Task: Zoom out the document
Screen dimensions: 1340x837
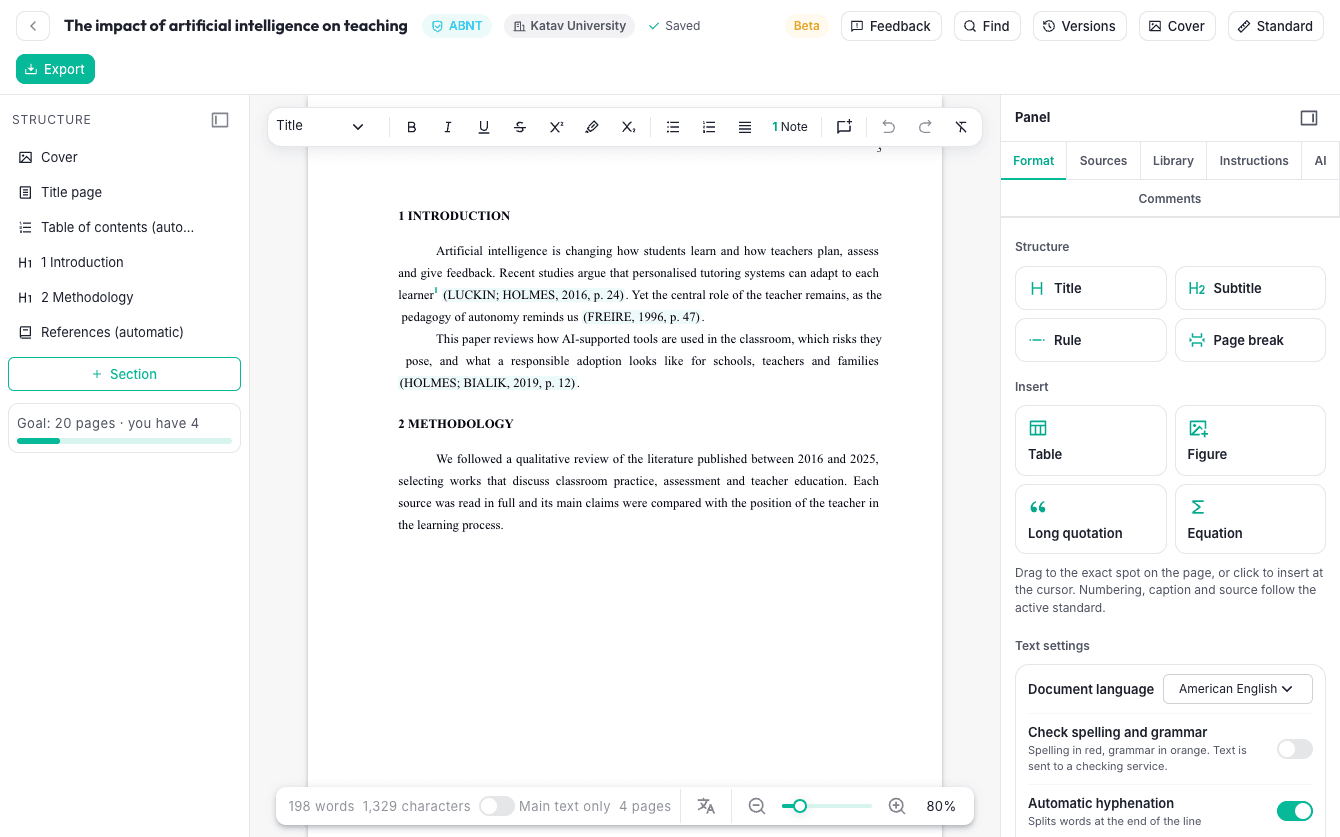Action: [757, 806]
